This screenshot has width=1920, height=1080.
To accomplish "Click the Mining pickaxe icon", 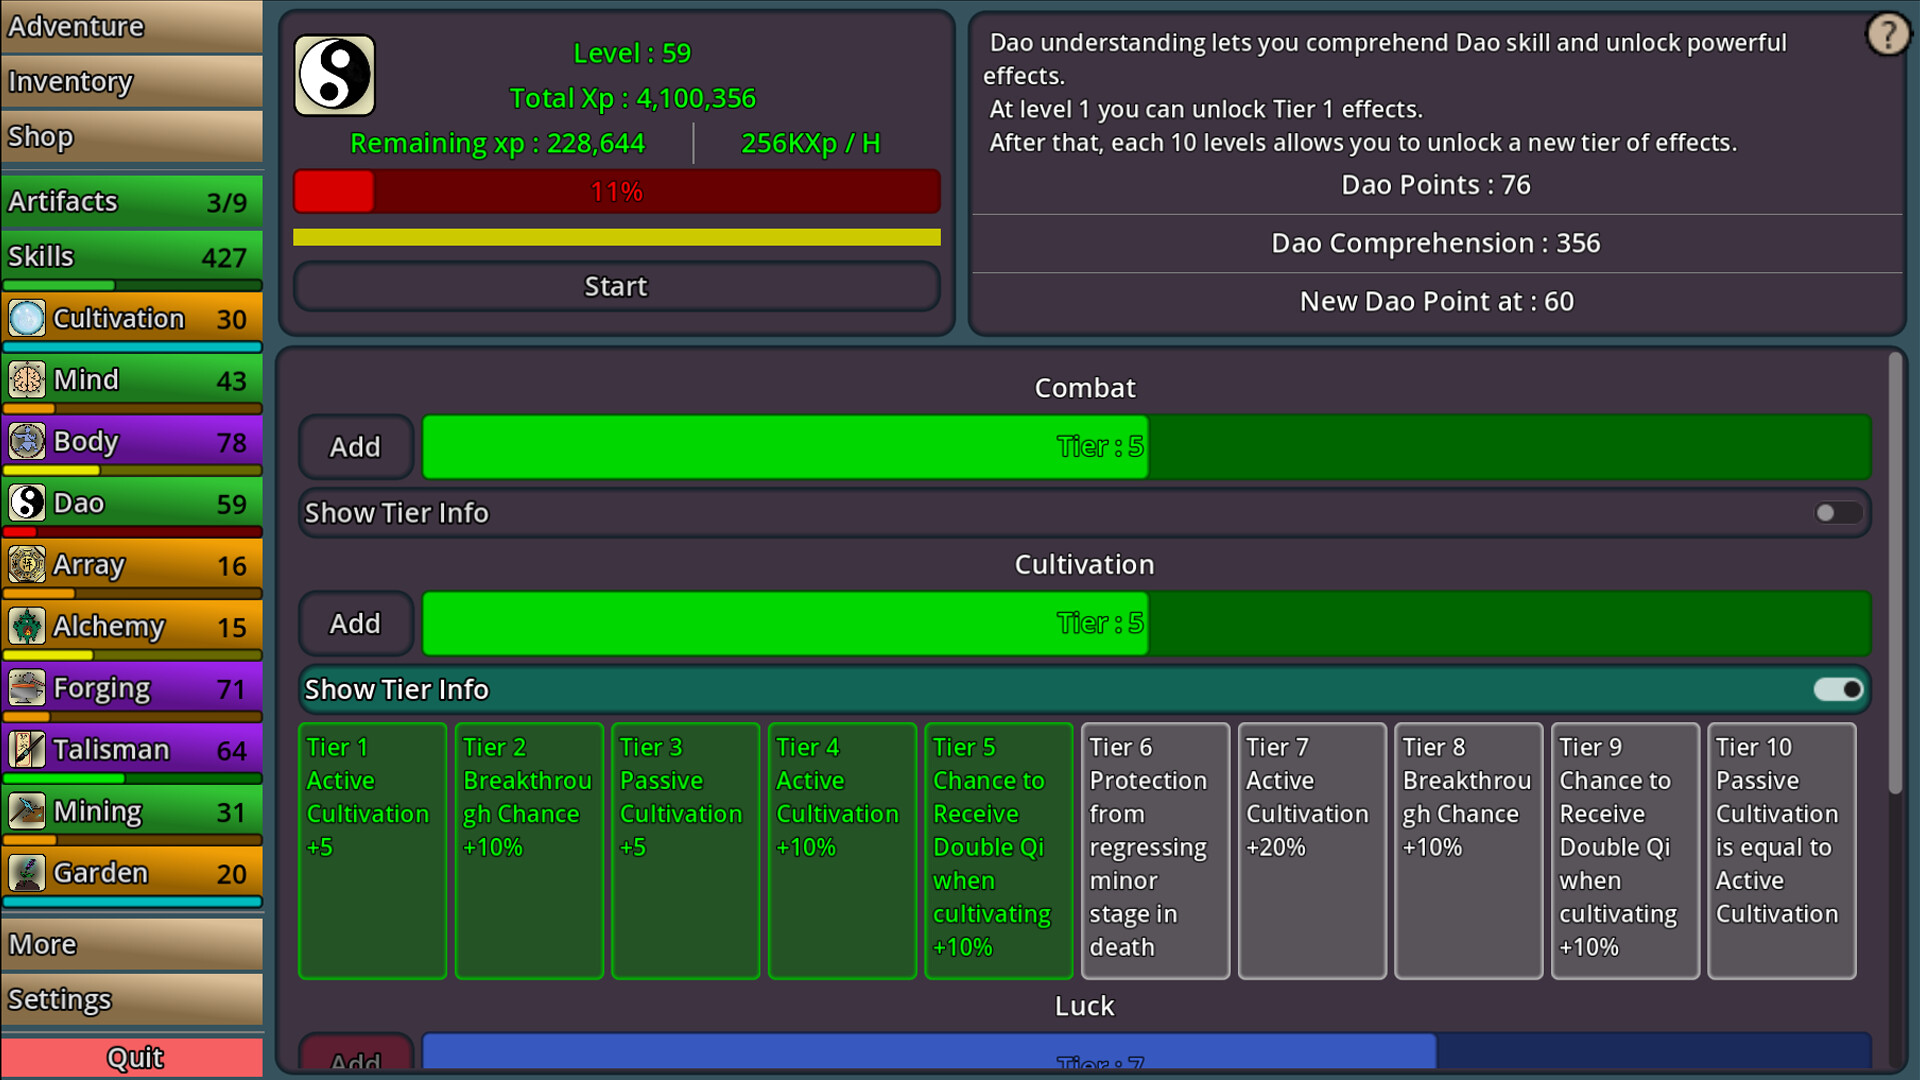I will [25, 810].
